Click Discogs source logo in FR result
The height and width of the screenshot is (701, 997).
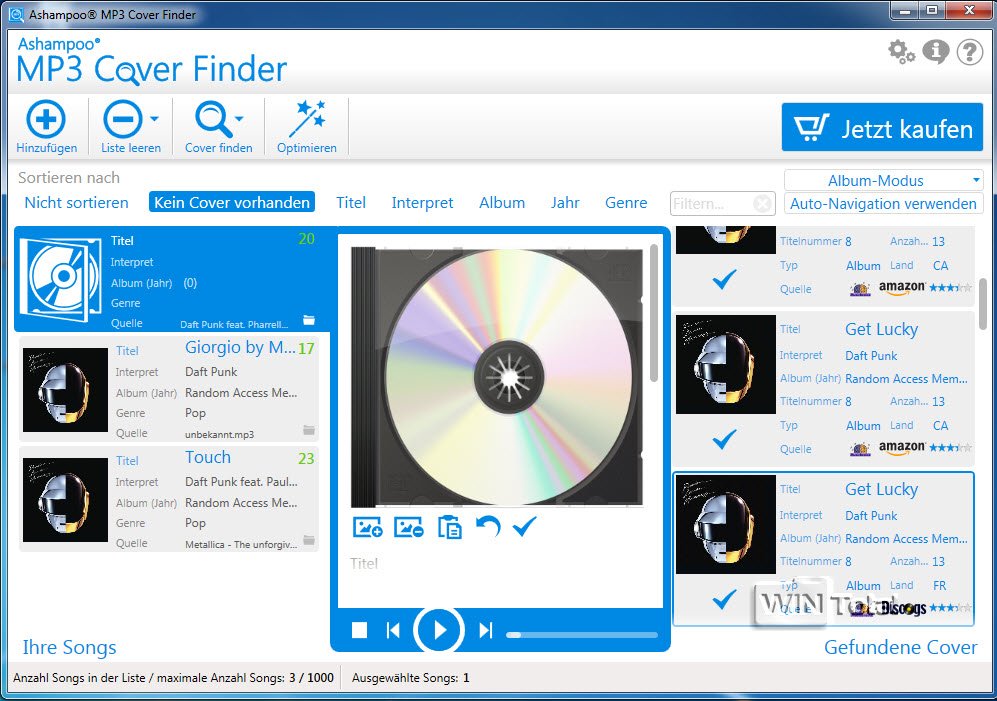click(x=903, y=608)
